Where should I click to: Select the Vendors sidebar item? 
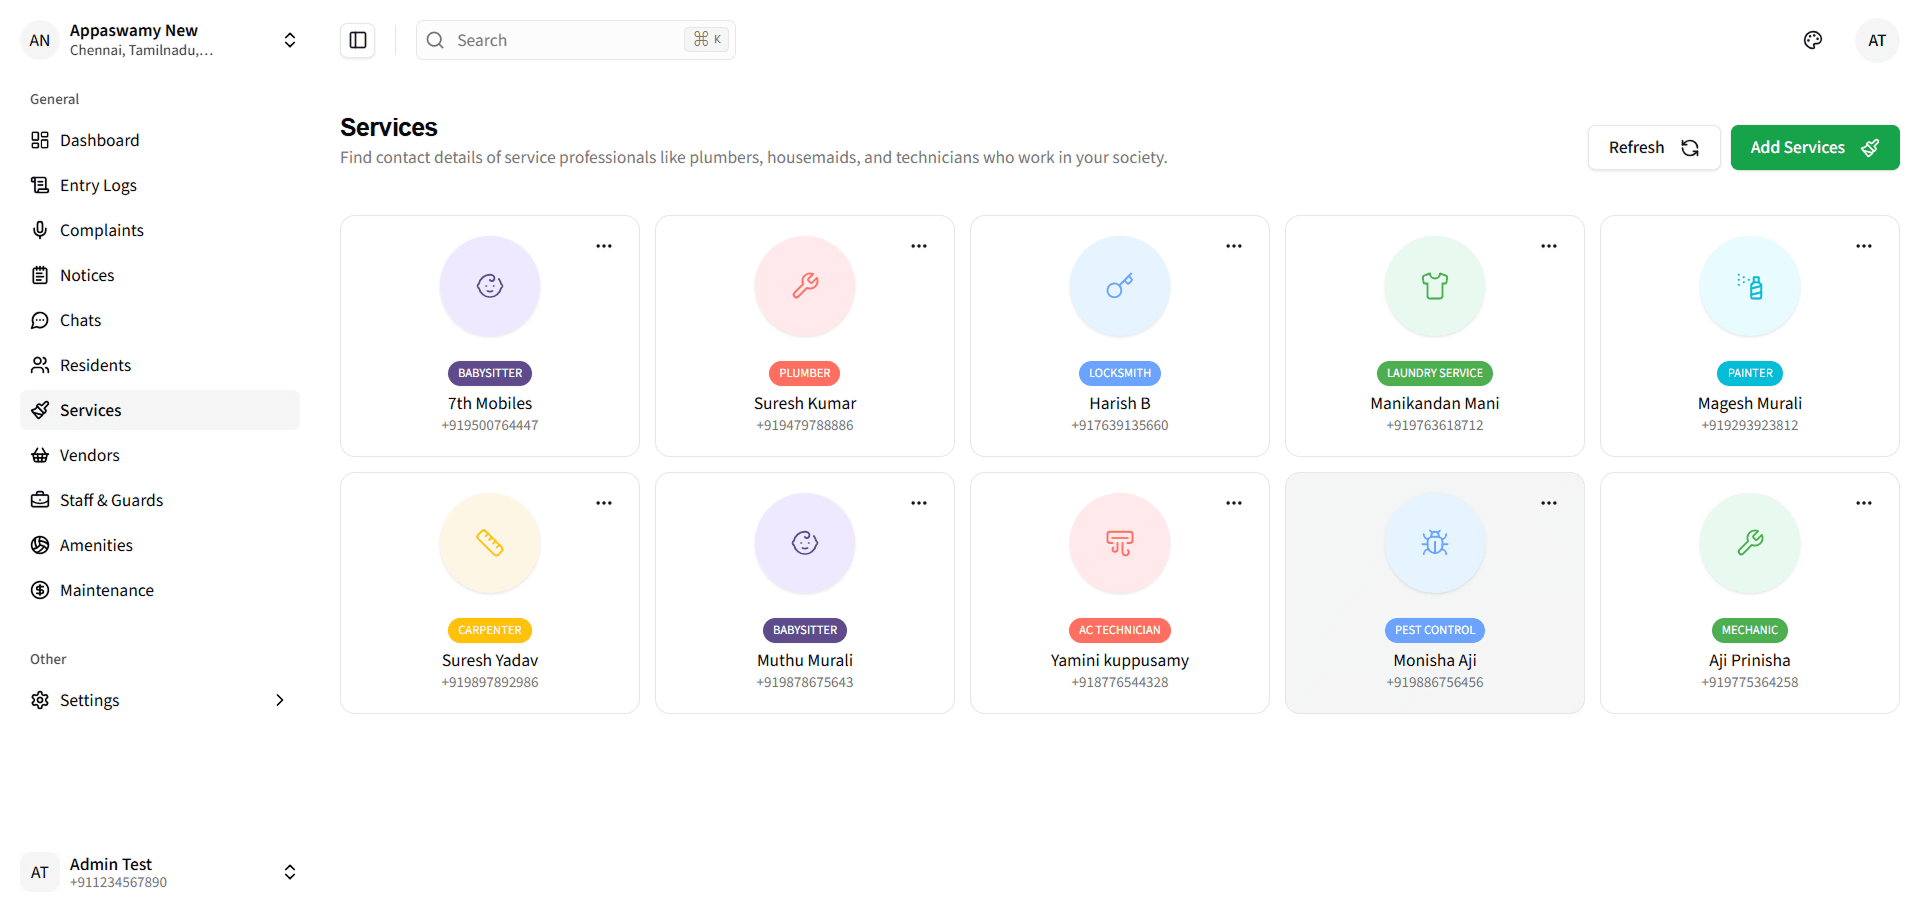tap(89, 455)
